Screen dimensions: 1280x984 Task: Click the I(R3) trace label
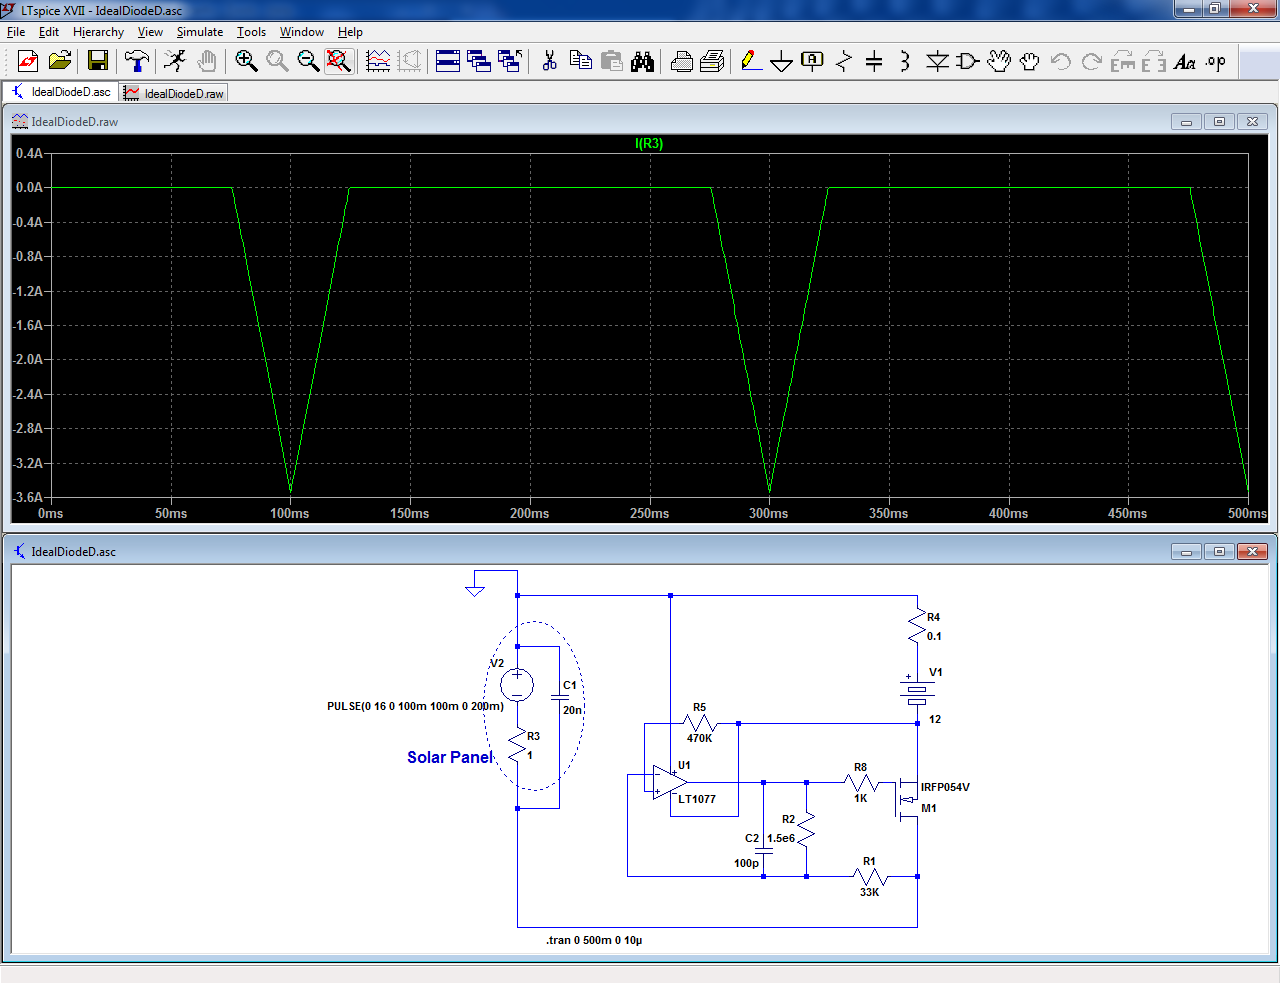649,143
